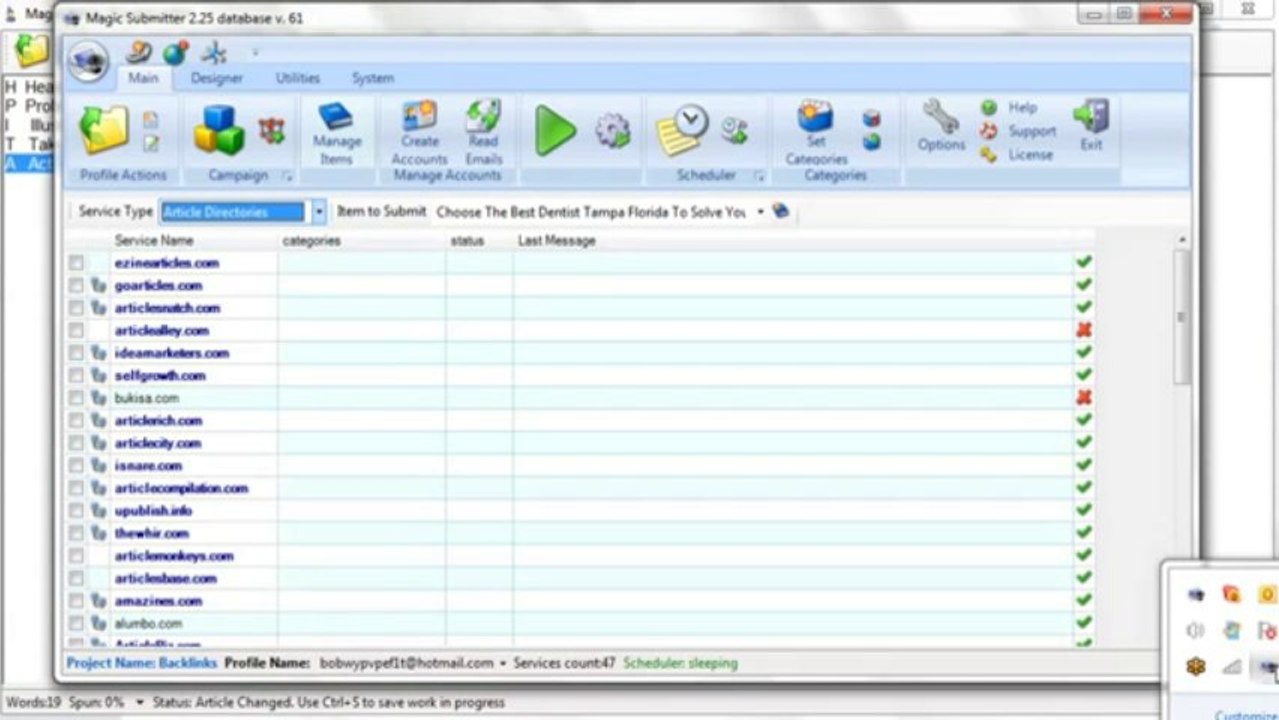Click the upper small icon in Categories group
Image resolution: width=1279 pixels, height=720 pixels.
pyautogui.click(x=872, y=119)
